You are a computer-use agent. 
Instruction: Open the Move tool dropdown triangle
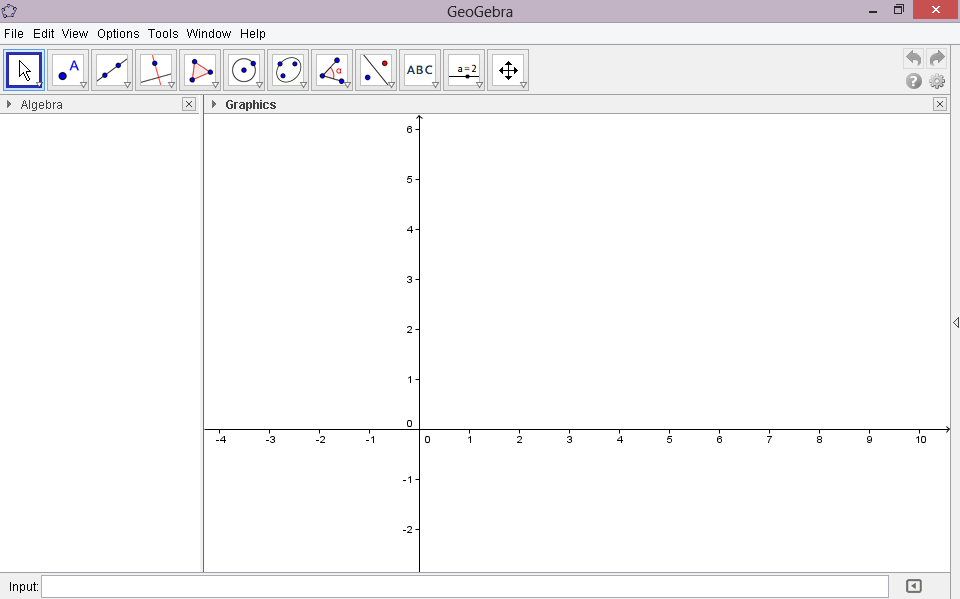pyautogui.click(x=39, y=85)
